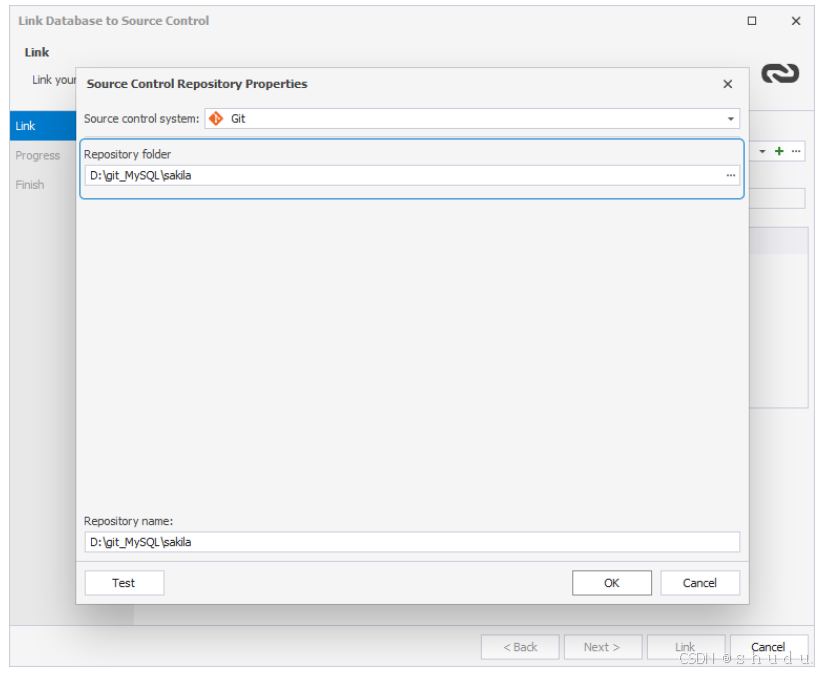Edit the Repository name field
Image resolution: width=823 pixels, height=674 pixels.
coord(412,542)
